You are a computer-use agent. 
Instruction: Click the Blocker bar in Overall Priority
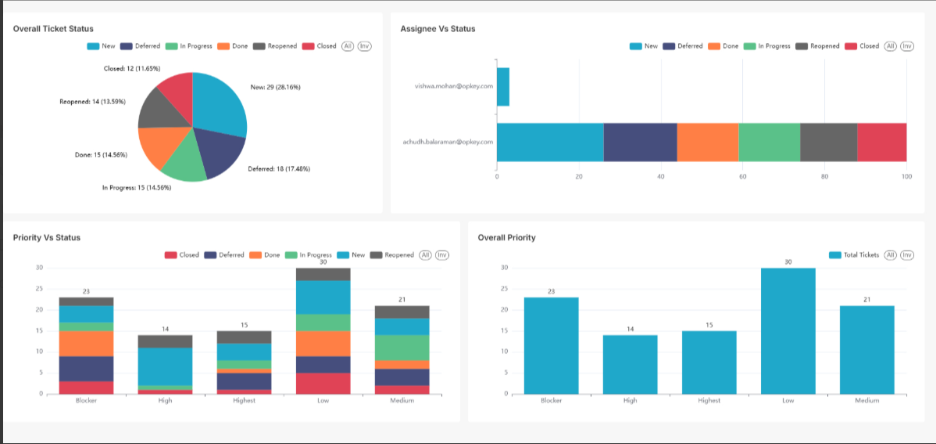551,345
